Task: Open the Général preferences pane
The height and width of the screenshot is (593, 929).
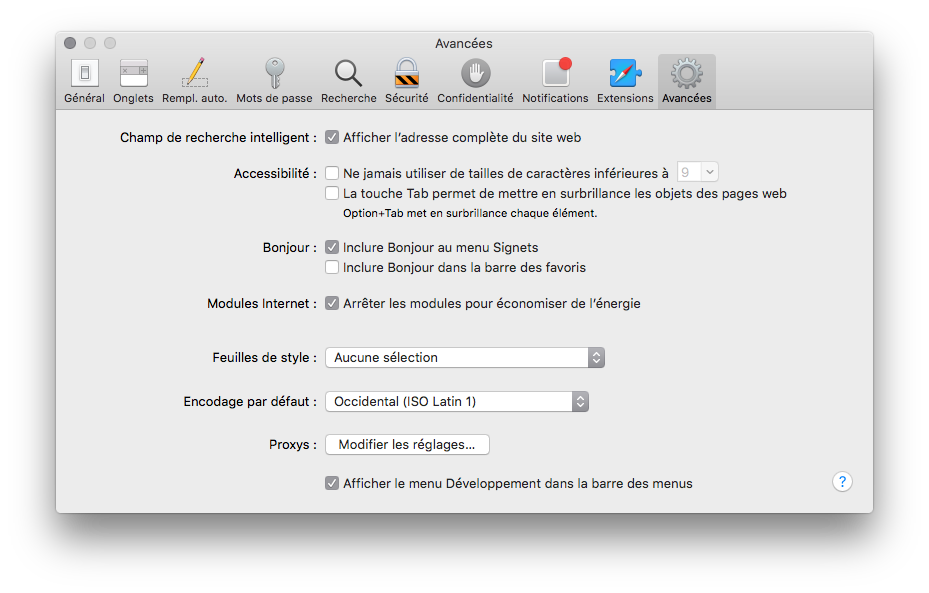Action: [x=84, y=81]
